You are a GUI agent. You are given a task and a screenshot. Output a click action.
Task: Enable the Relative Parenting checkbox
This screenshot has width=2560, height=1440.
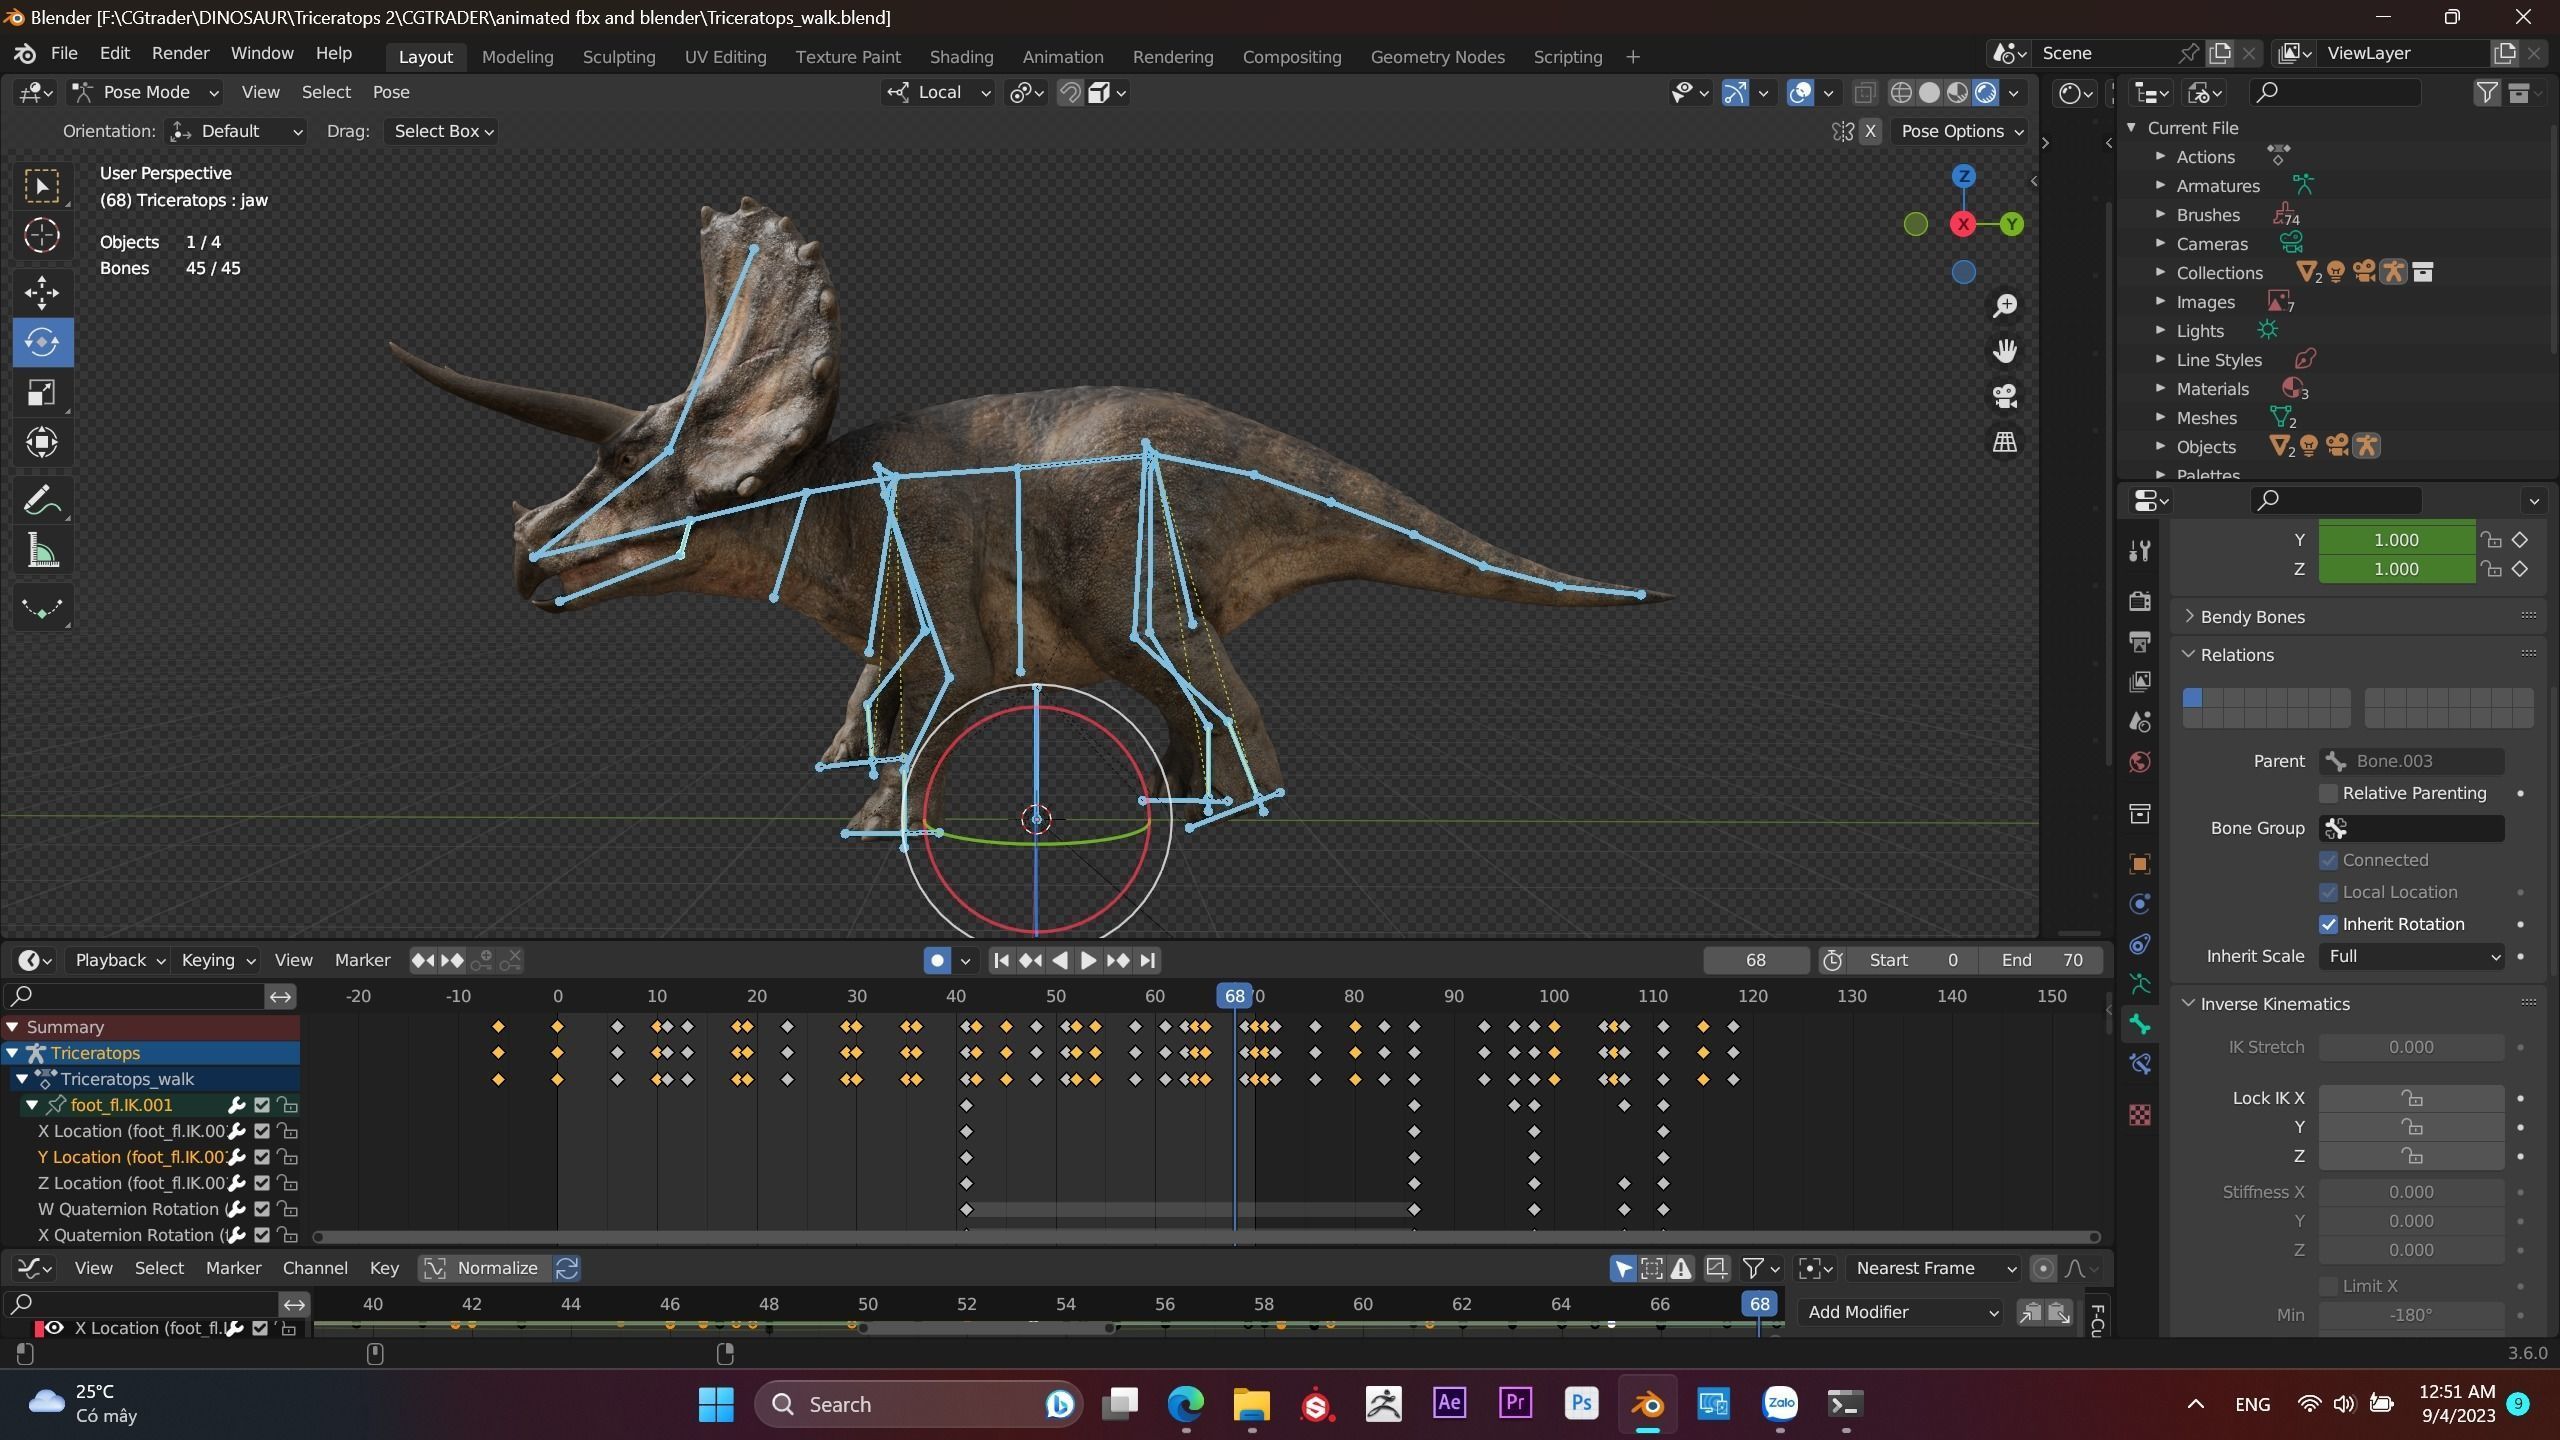pos(2328,793)
